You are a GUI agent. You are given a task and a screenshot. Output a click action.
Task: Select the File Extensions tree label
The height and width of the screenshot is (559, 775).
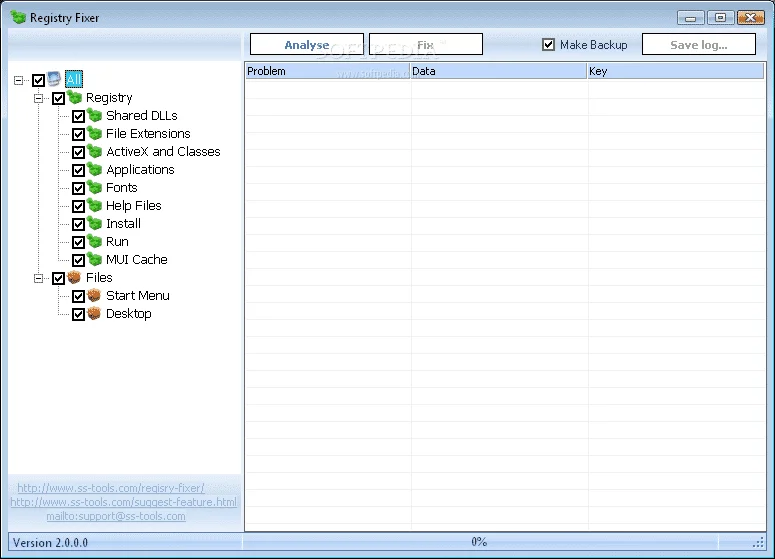click(x=148, y=133)
